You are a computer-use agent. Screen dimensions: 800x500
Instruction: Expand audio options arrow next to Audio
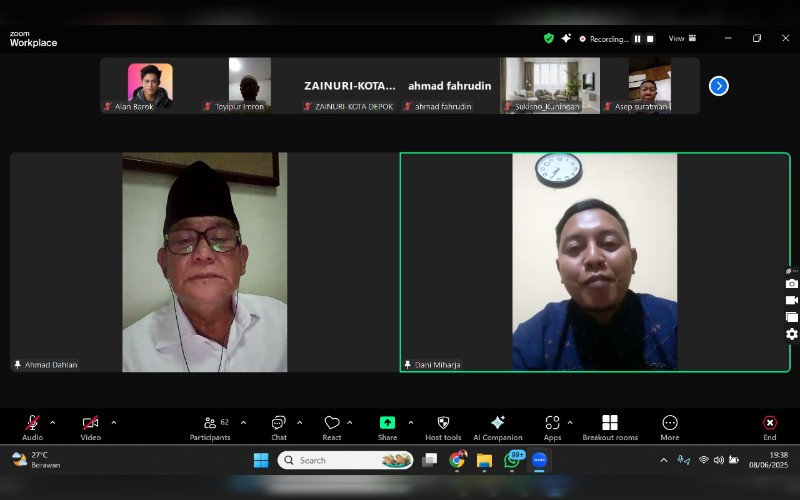(x=53, y=422)
